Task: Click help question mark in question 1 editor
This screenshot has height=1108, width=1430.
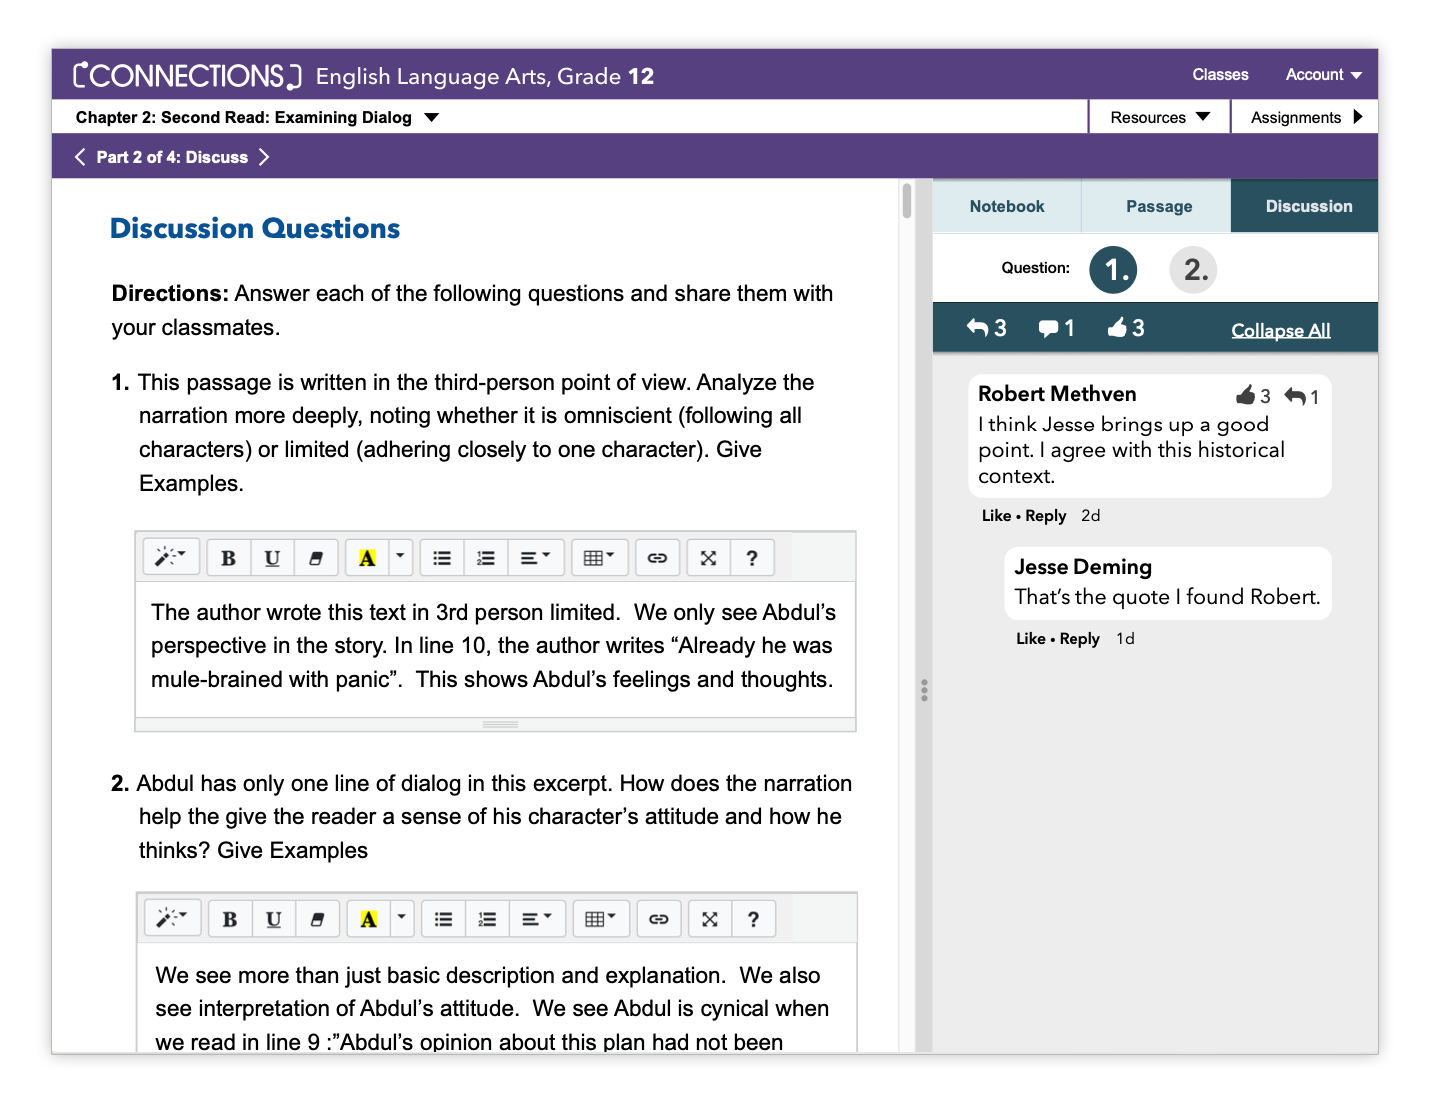Action: coord(752,557)
